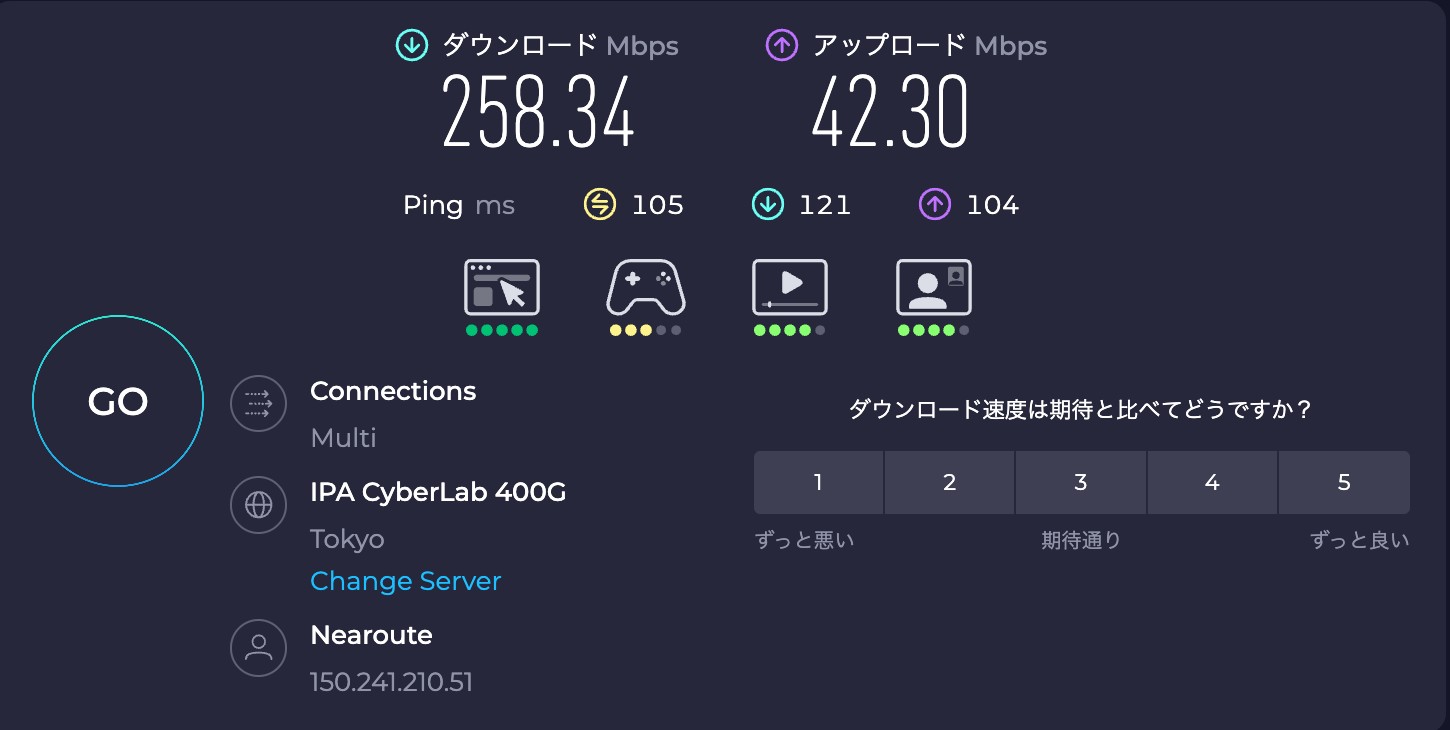Viewport: 1450px width, 730px height.
Task: Click the purple upload ping icon
Action: [x=934, y=205]
